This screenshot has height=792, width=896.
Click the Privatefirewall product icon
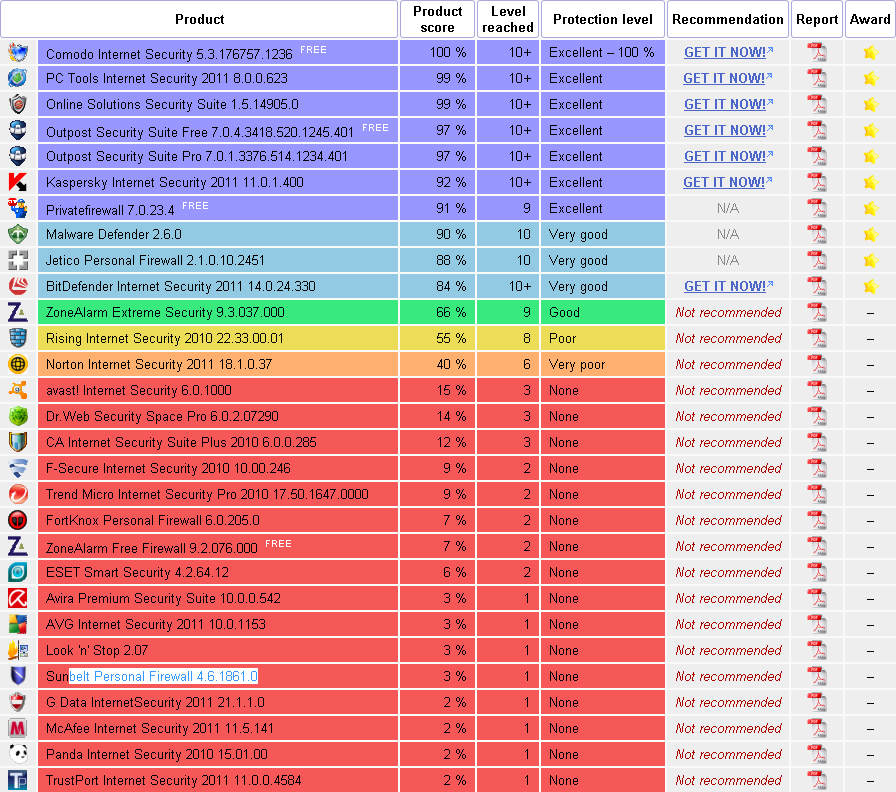click(x=18, y=209)
